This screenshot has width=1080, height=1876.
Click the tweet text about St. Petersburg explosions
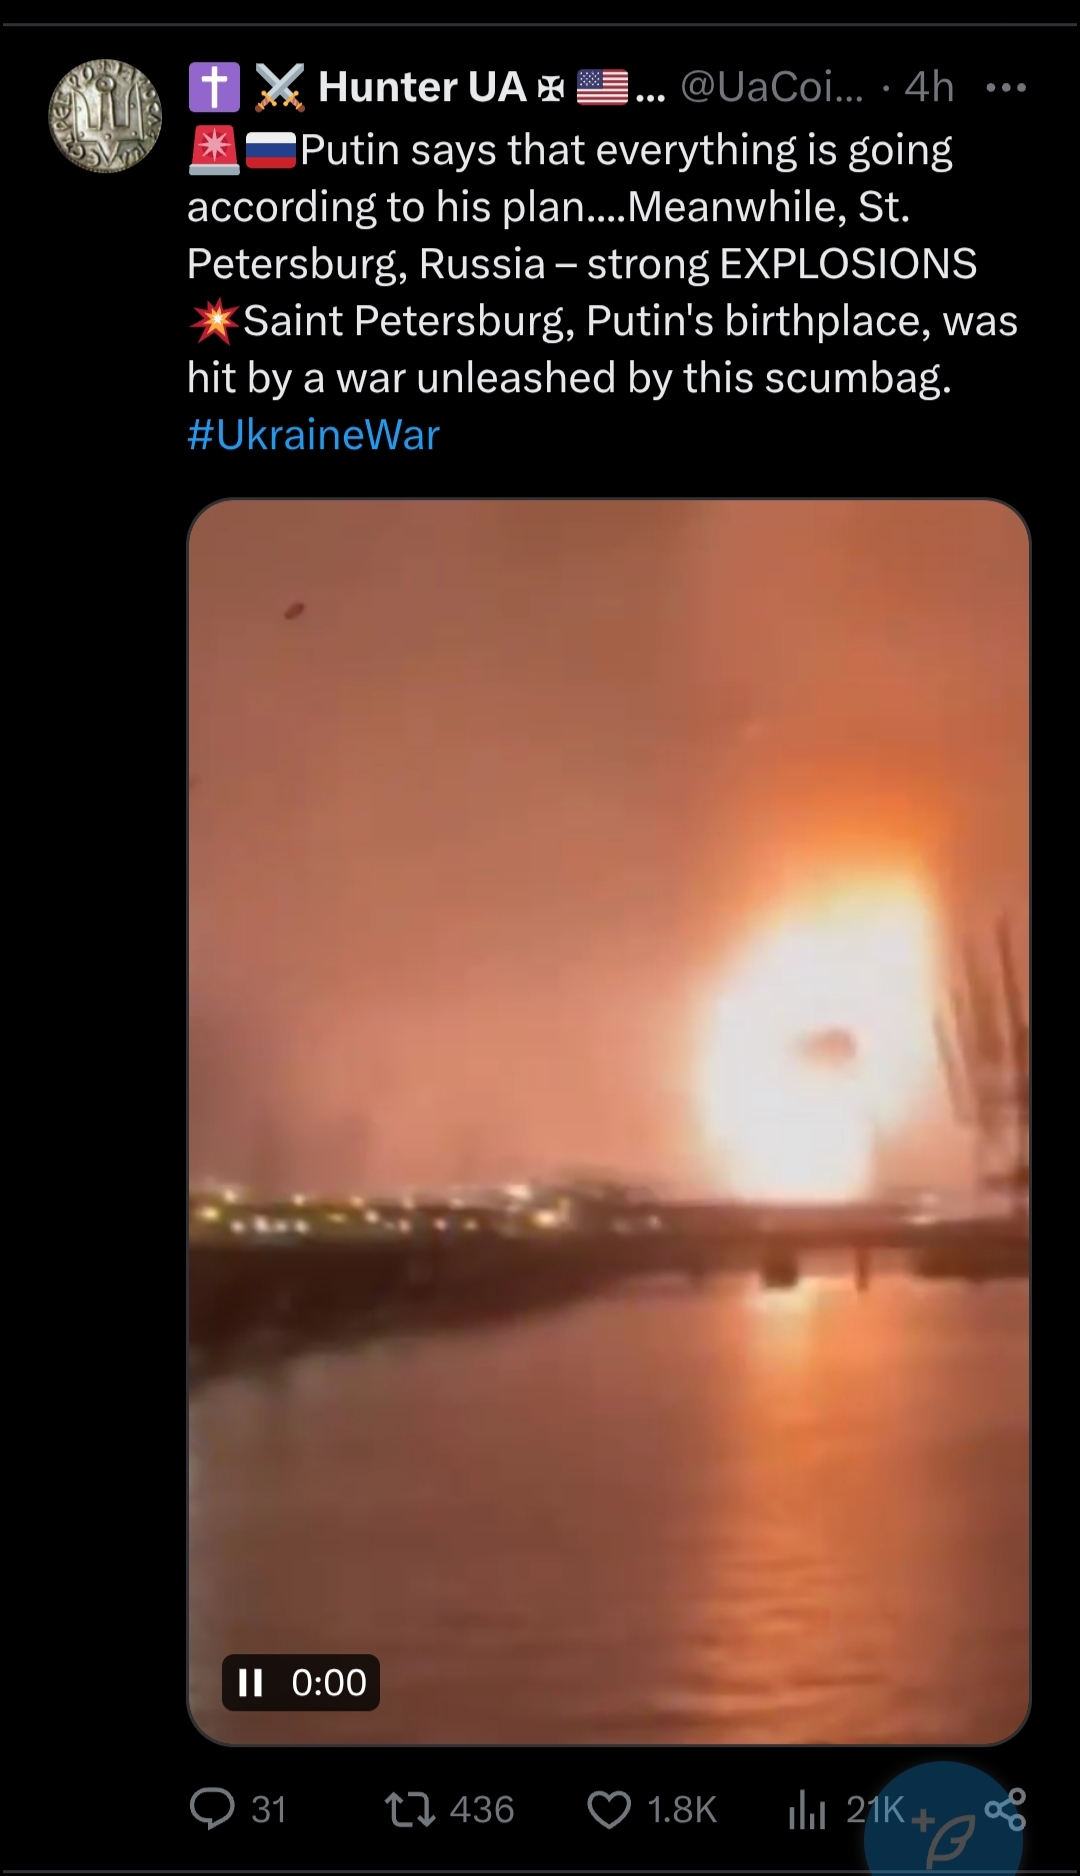point(602,264)
